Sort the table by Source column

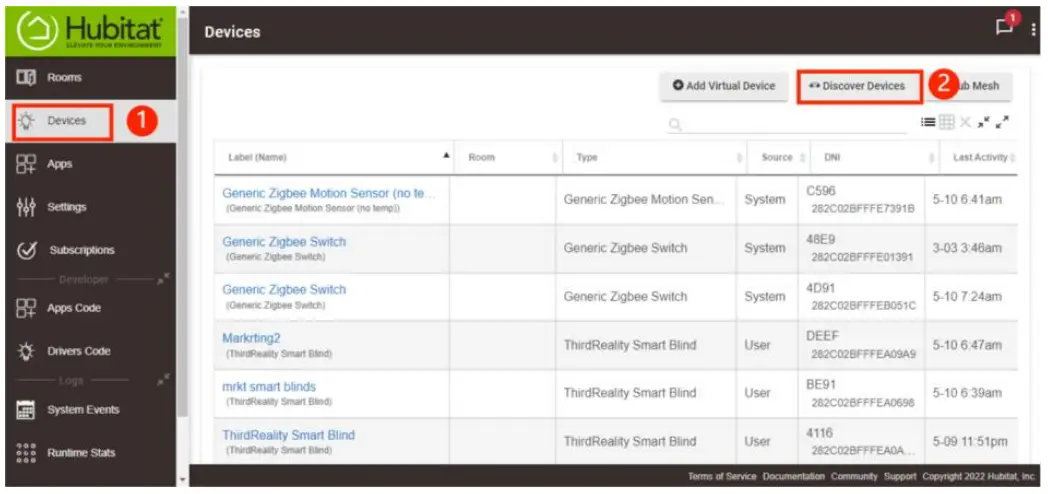coord(777,157)
